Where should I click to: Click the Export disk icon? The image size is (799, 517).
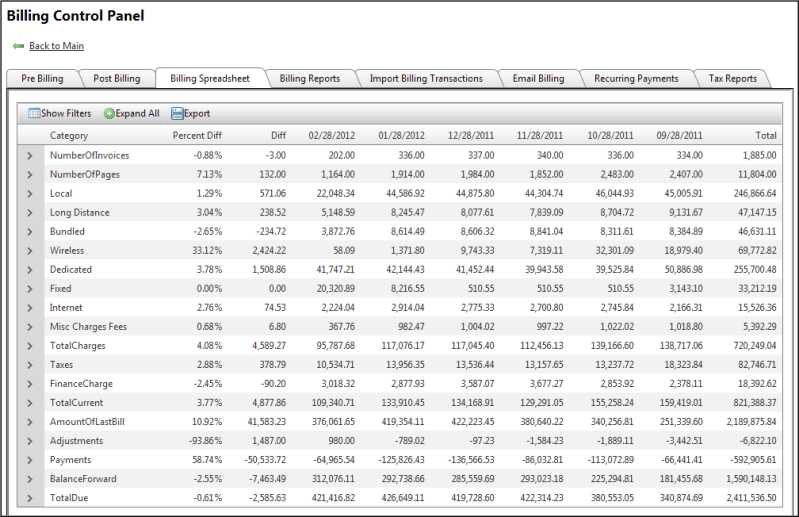click(177, 114)
